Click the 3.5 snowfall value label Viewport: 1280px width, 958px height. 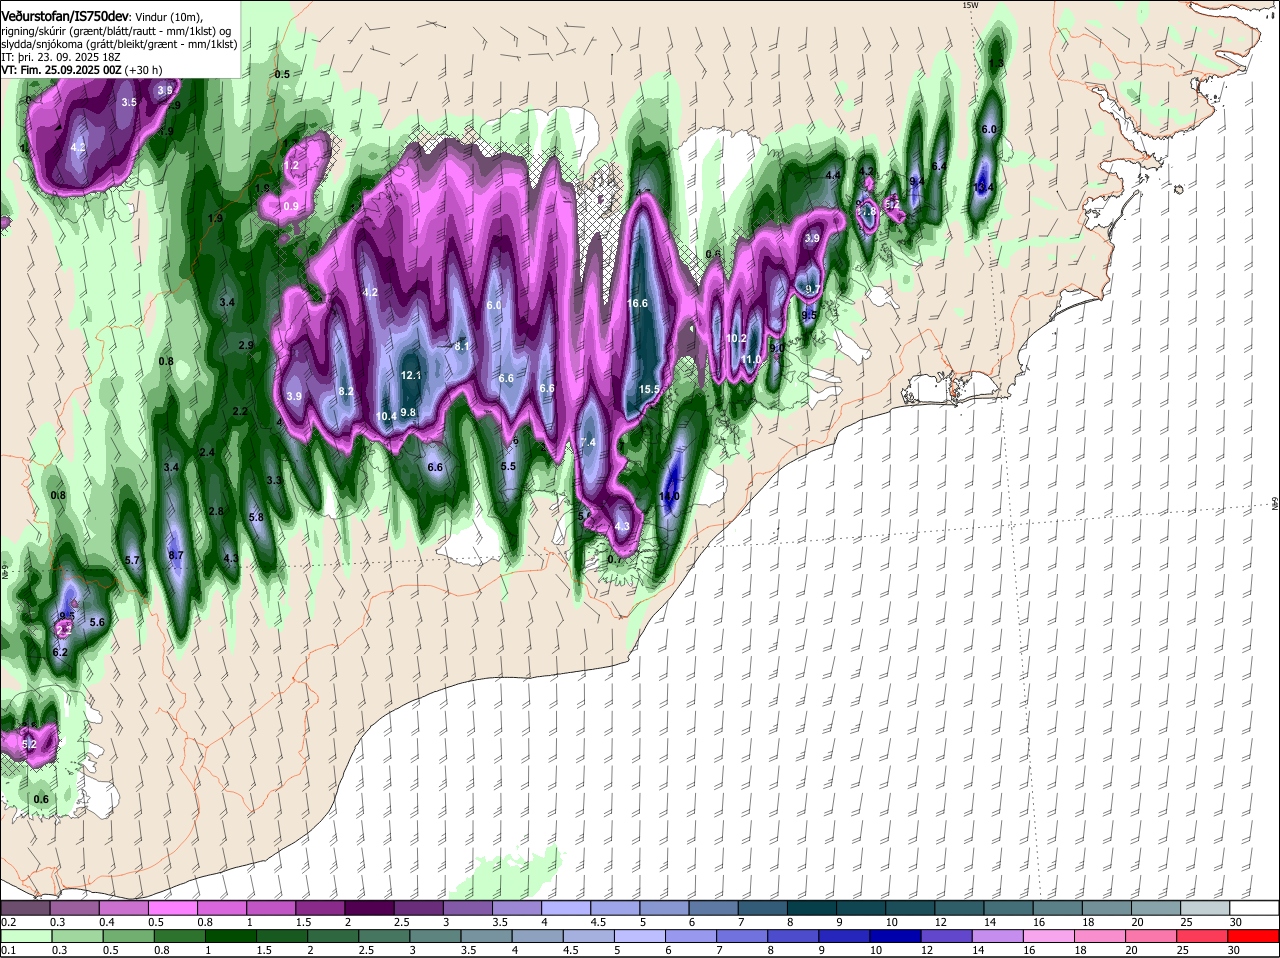click(129, 102)
